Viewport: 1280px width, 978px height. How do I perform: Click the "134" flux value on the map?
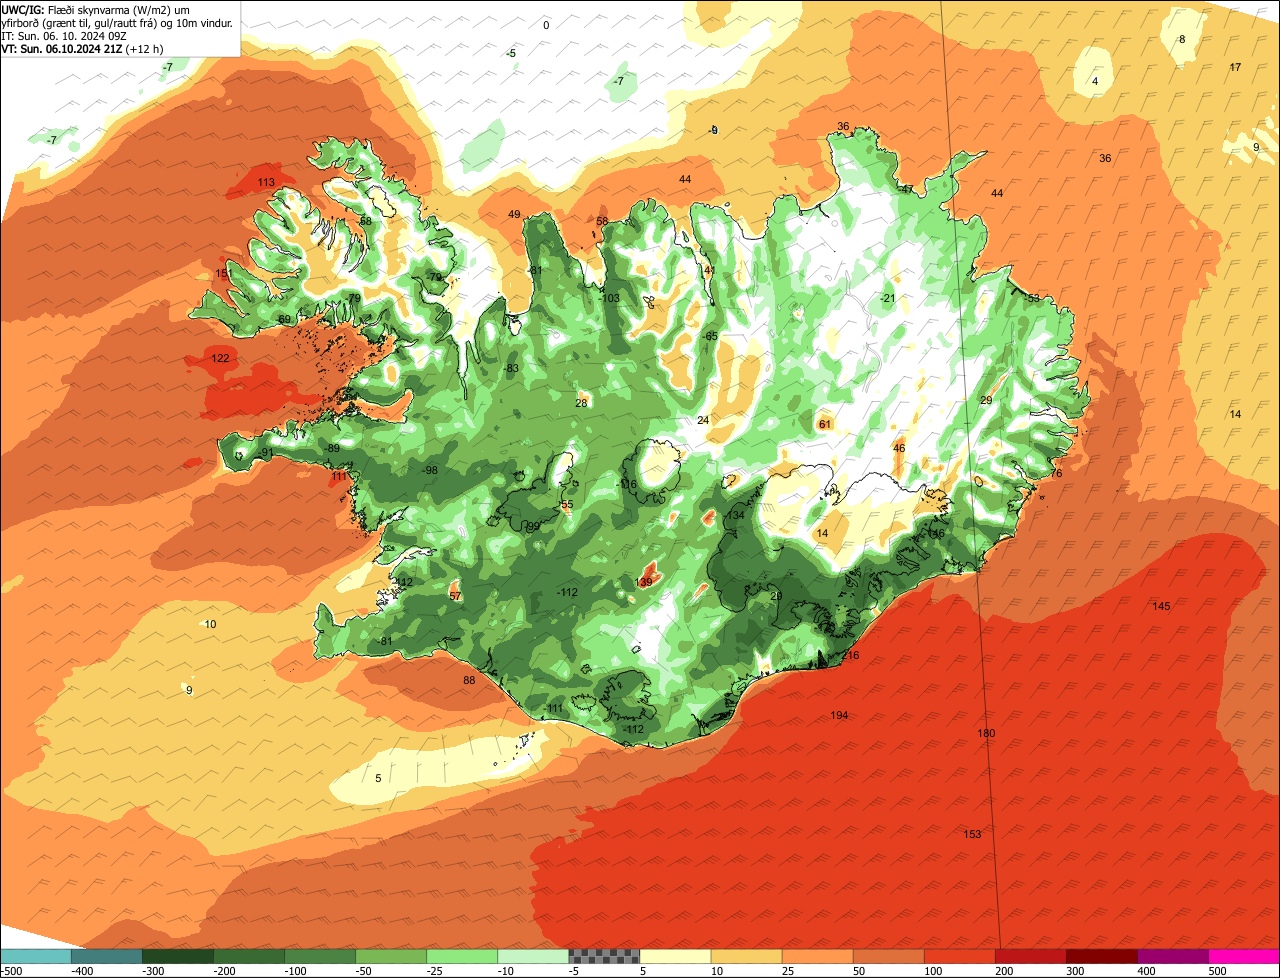click(736, 515)
